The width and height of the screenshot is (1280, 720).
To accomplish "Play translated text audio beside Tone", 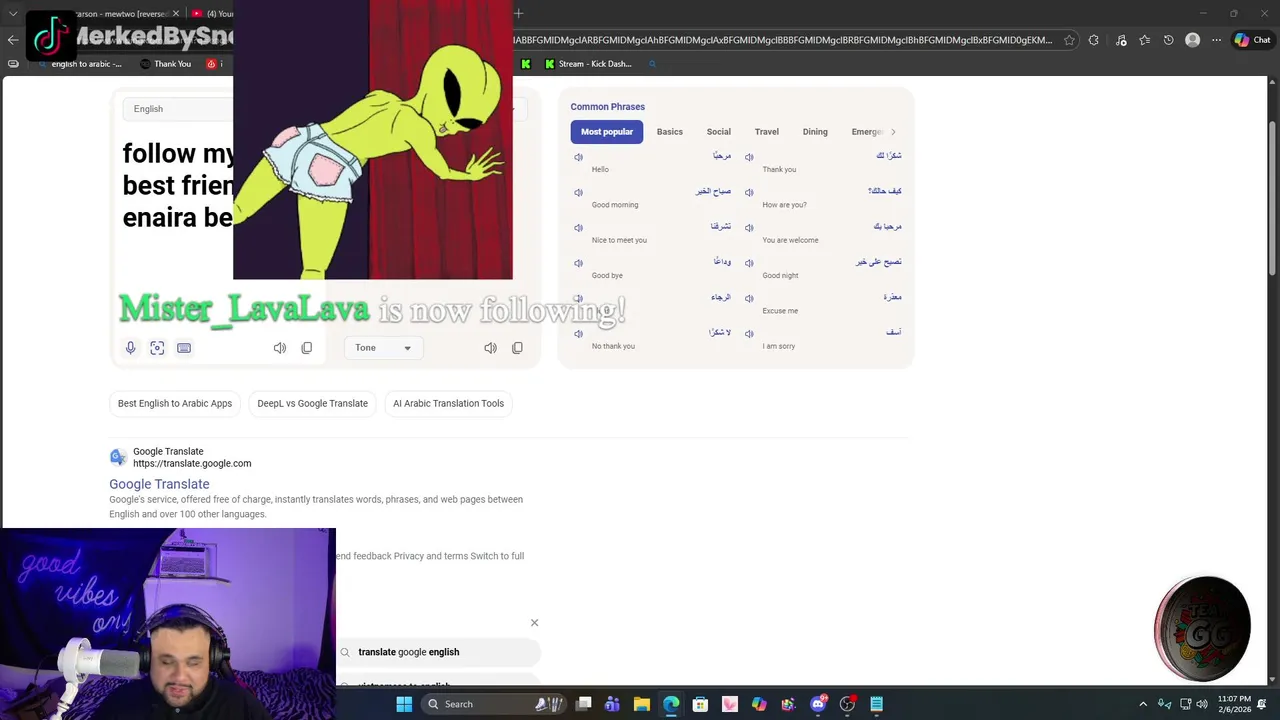I will click(490, 348).
